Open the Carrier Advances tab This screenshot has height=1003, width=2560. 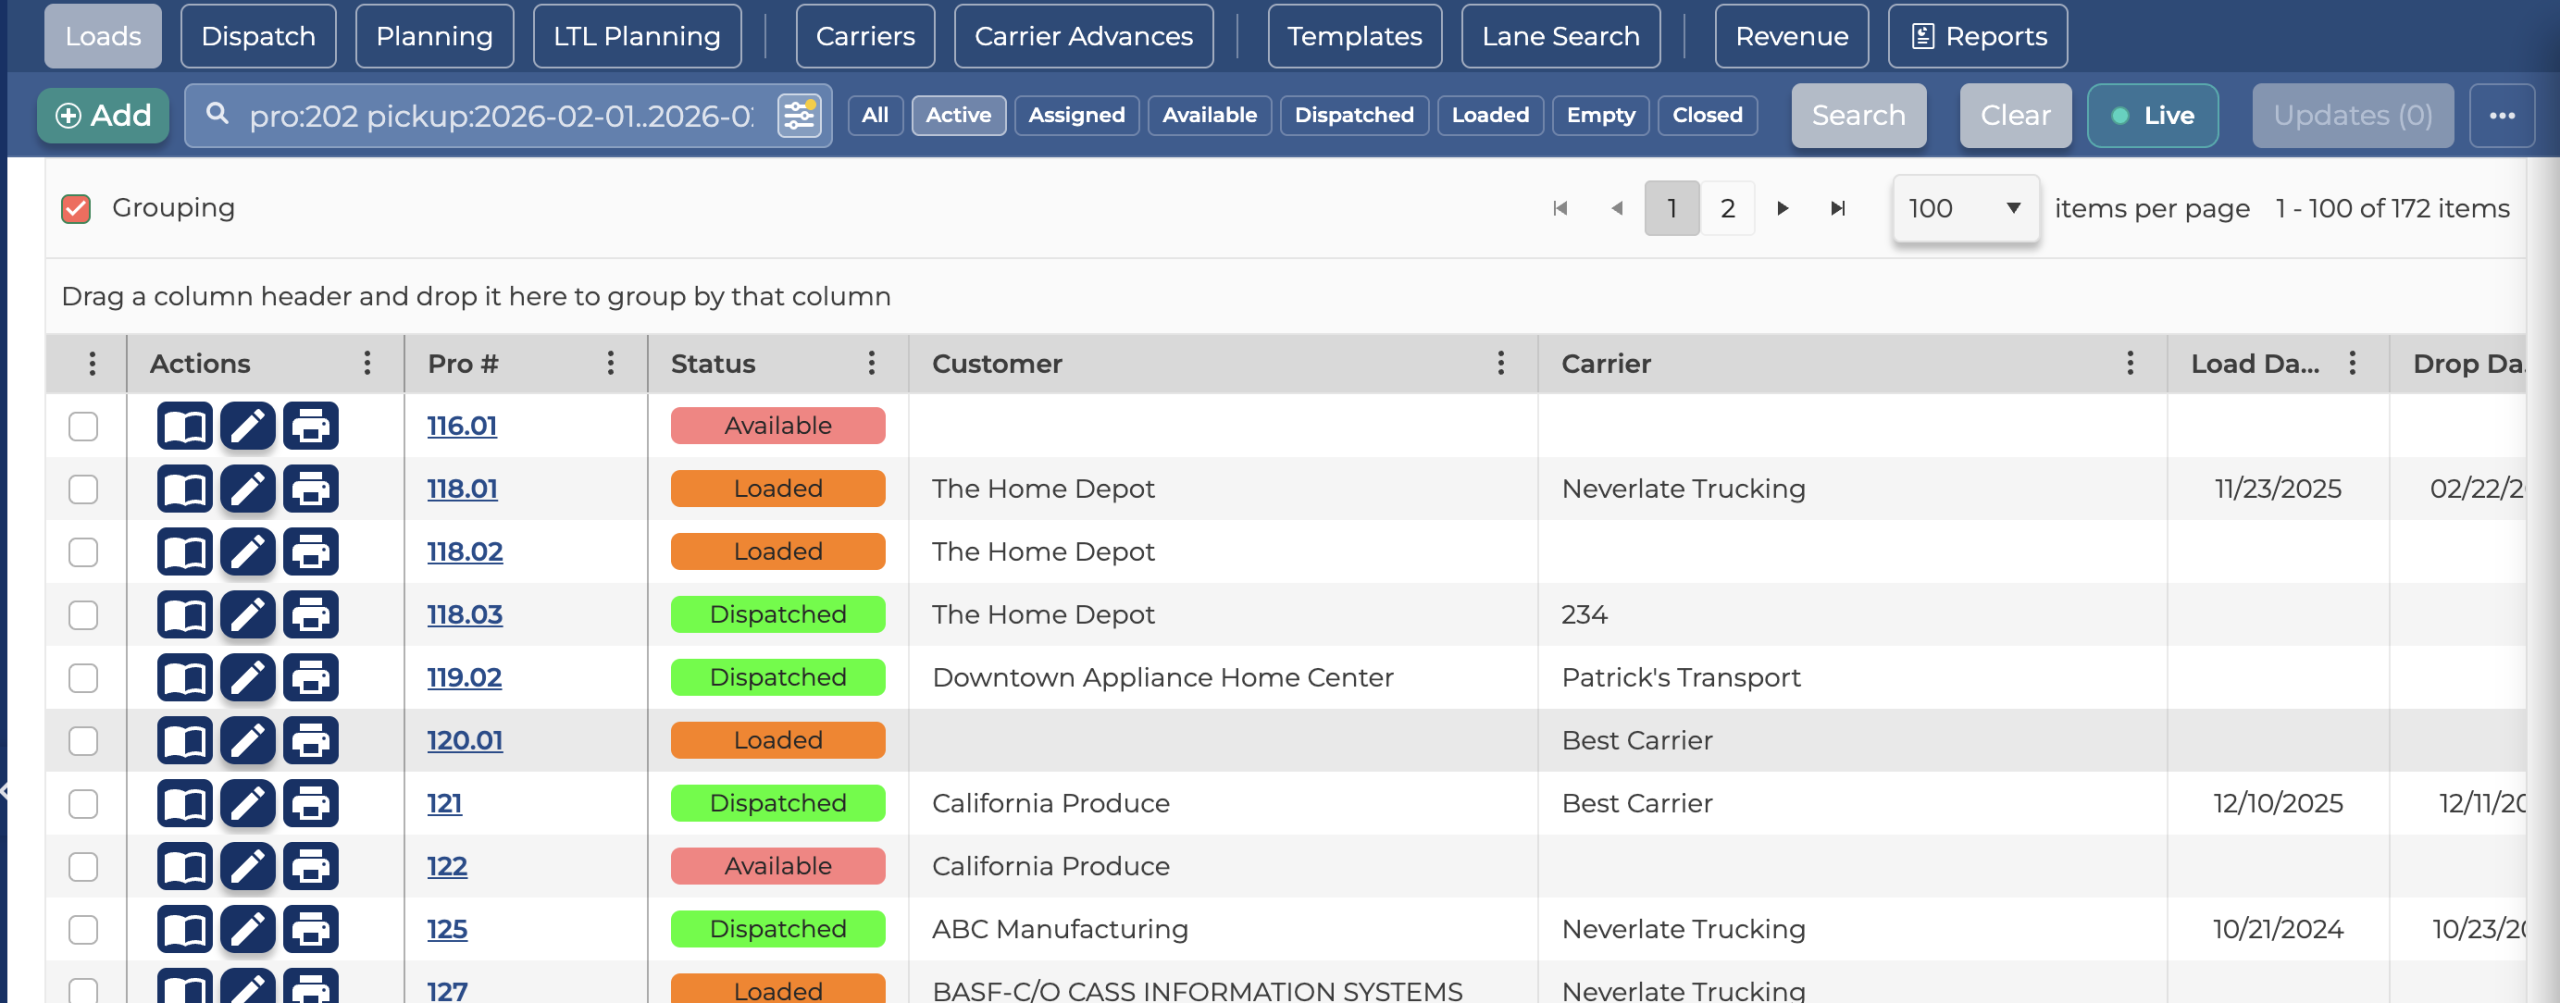(x=1084, y=36)
